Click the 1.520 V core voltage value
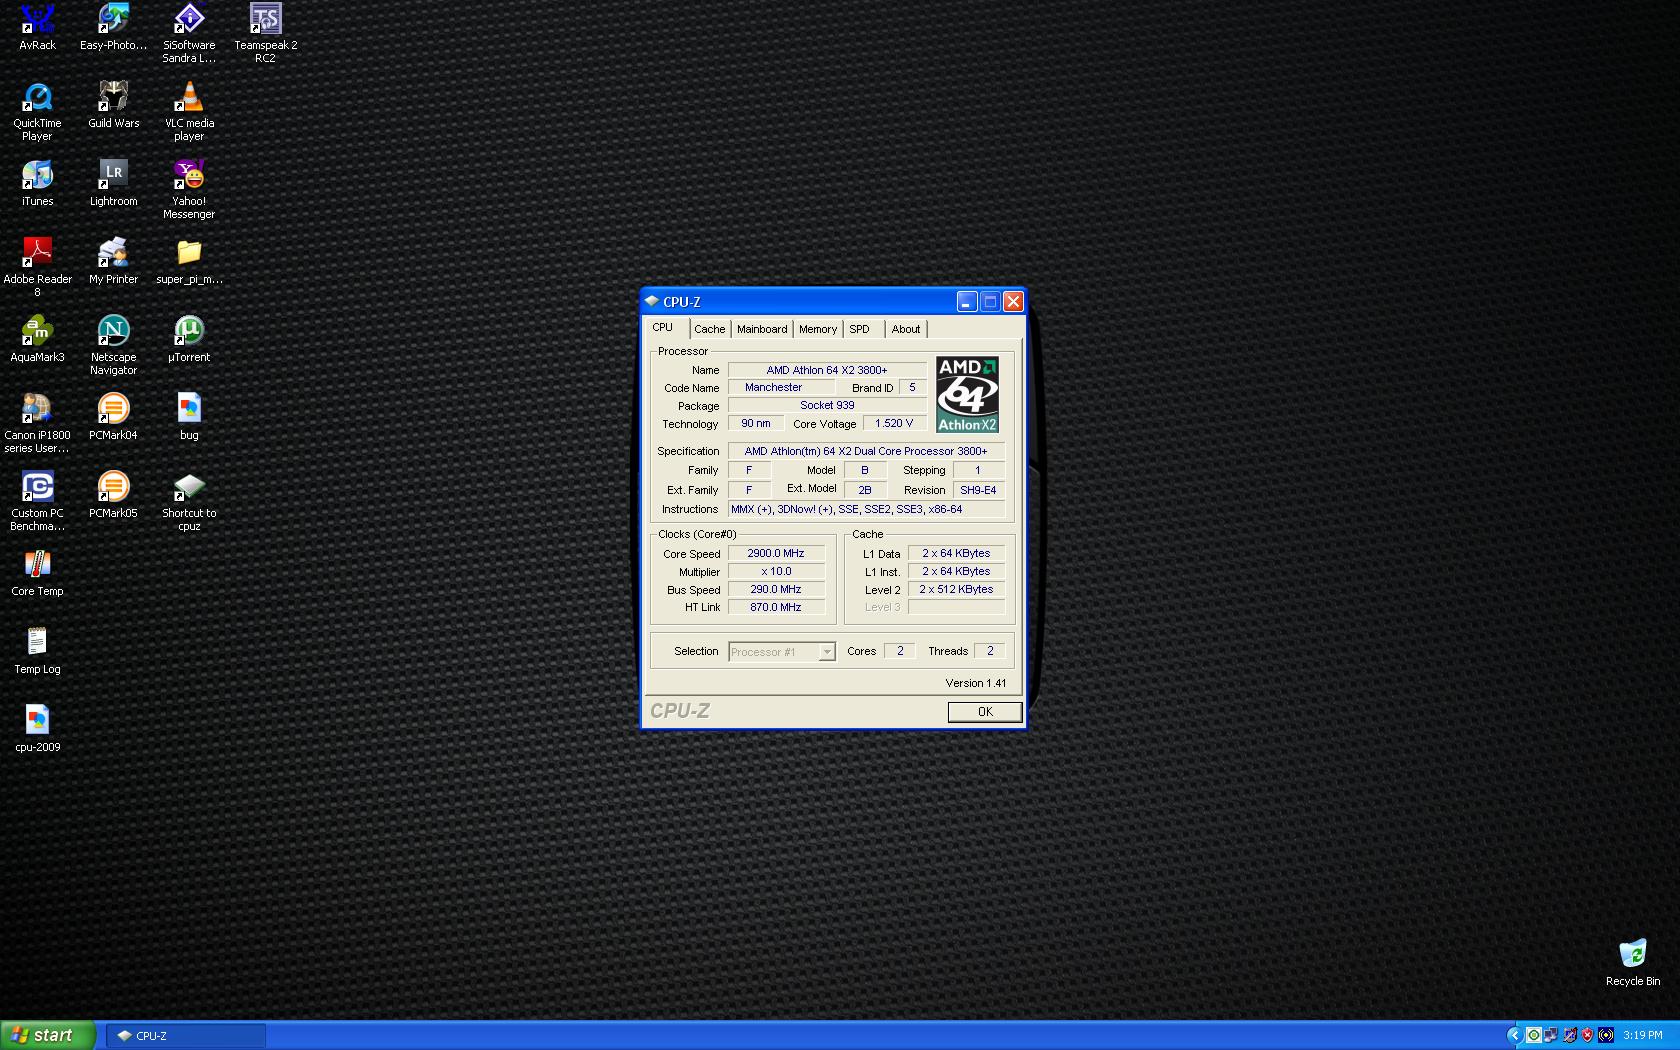This screenshot has height=1050, width=1680. click(x=894, y=424)
